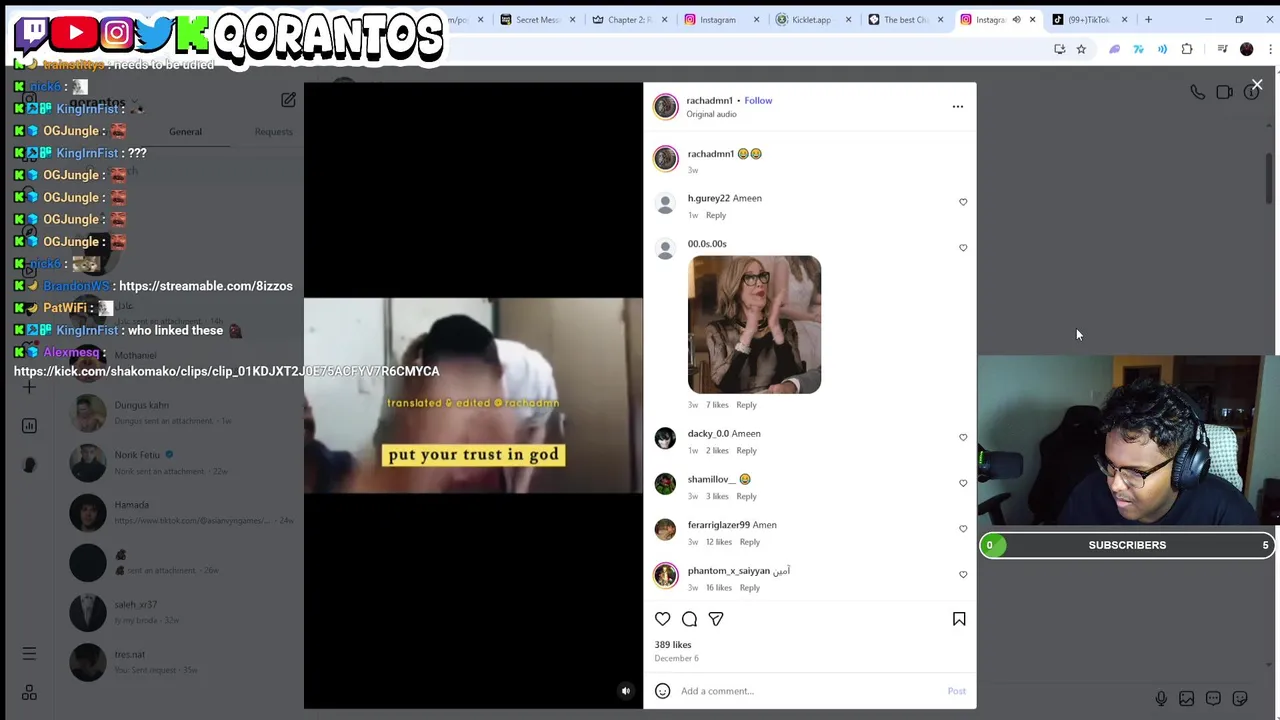
Task: Open rachadmn1's profile from the header username
Action: (709, 100)
